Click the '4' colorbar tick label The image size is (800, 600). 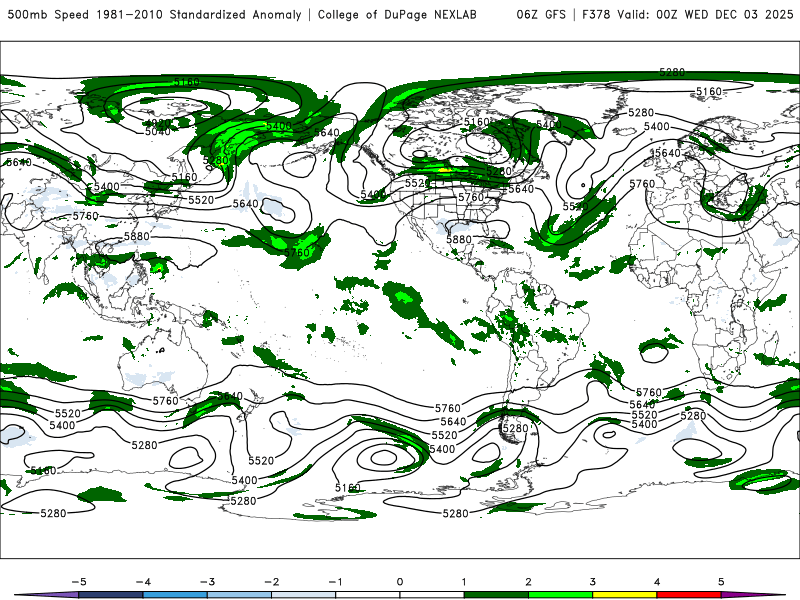point(657,582)
